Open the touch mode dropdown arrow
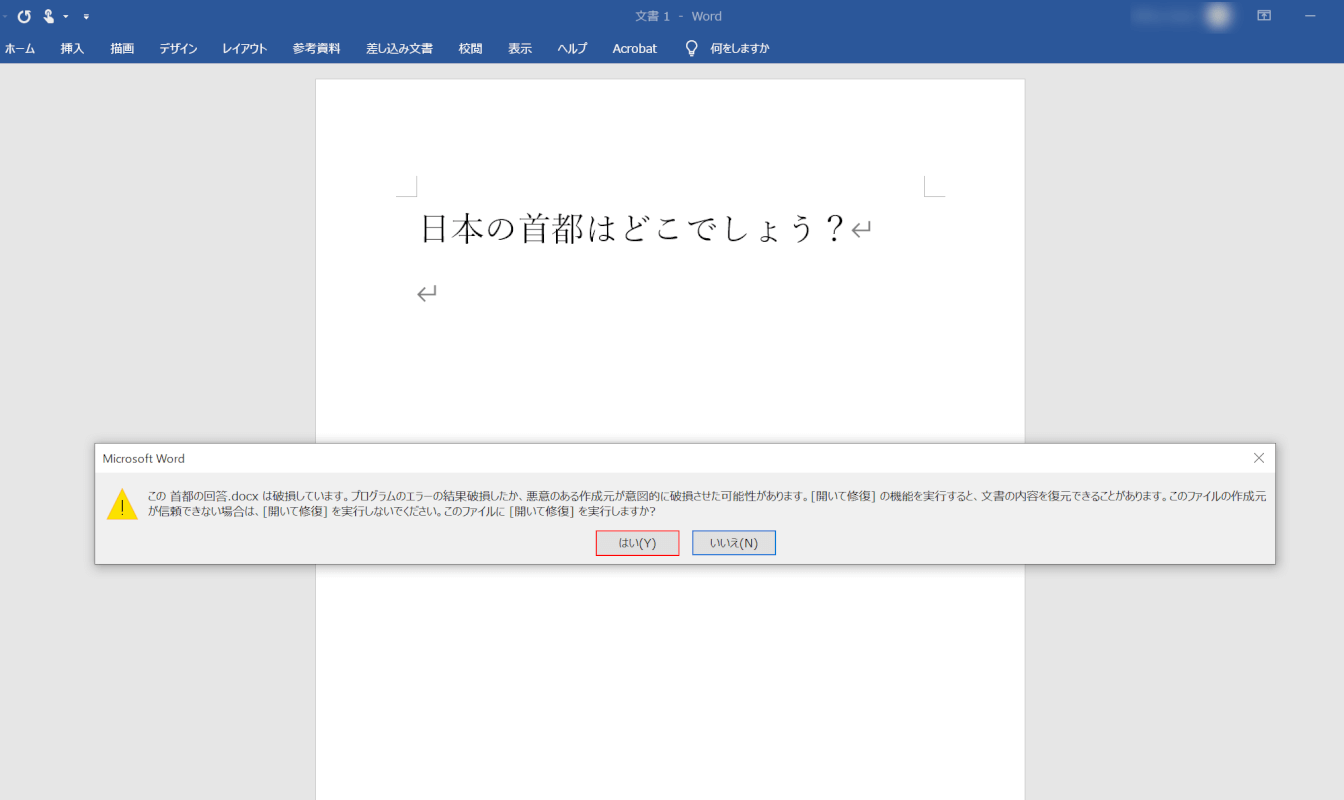Screen dimensions: 1344x800 (x=66, y=17)
